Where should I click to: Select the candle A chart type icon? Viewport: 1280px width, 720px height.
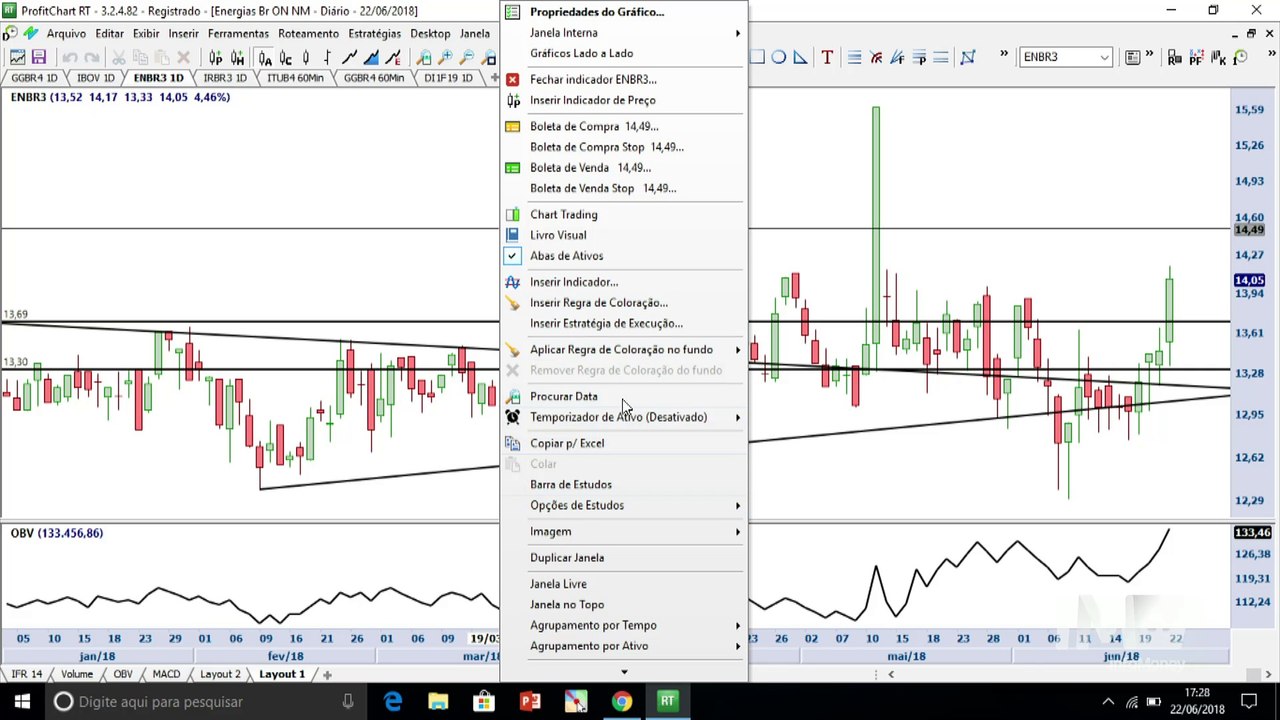point(265,58)
